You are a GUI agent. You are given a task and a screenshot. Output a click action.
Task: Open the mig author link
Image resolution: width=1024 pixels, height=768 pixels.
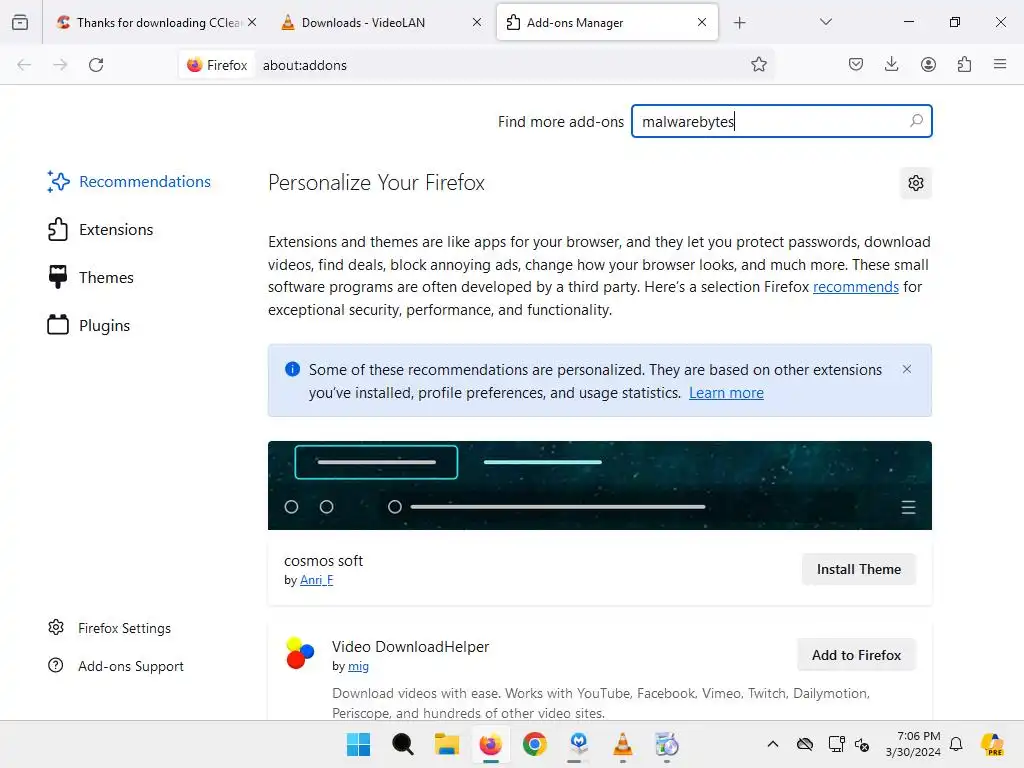pyautogui.click(x=358, y=666)
